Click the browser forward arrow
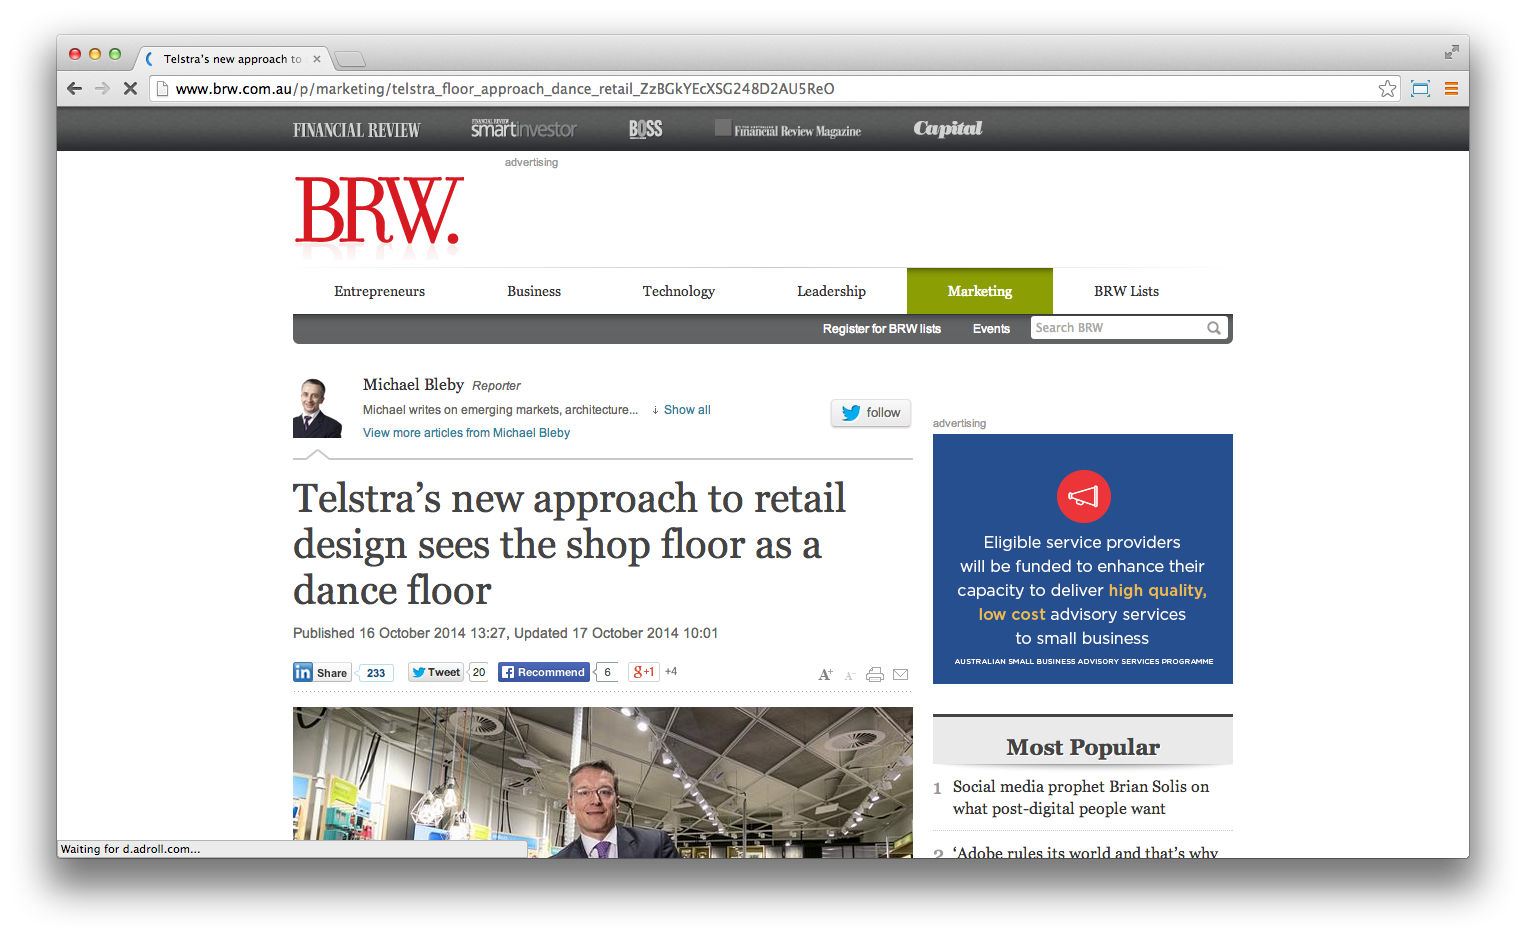 pyautogui.click(x=102, y=88)
